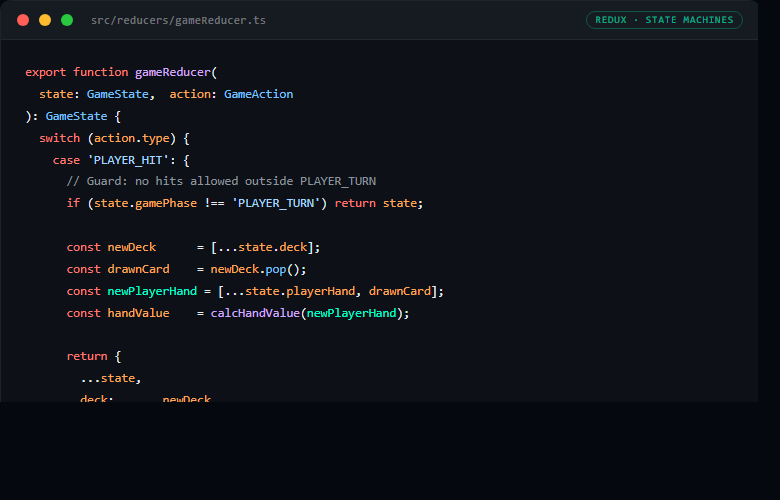The image size is (780, 500).
Task: Click the red close window dot
Action: coord(23,20)
